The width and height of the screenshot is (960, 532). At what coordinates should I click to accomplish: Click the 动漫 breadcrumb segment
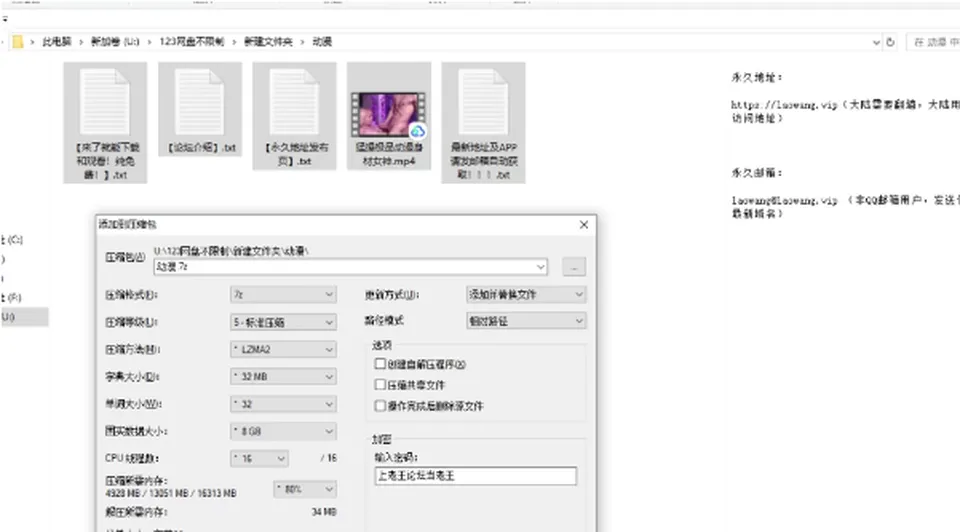[x=322, y=42]
